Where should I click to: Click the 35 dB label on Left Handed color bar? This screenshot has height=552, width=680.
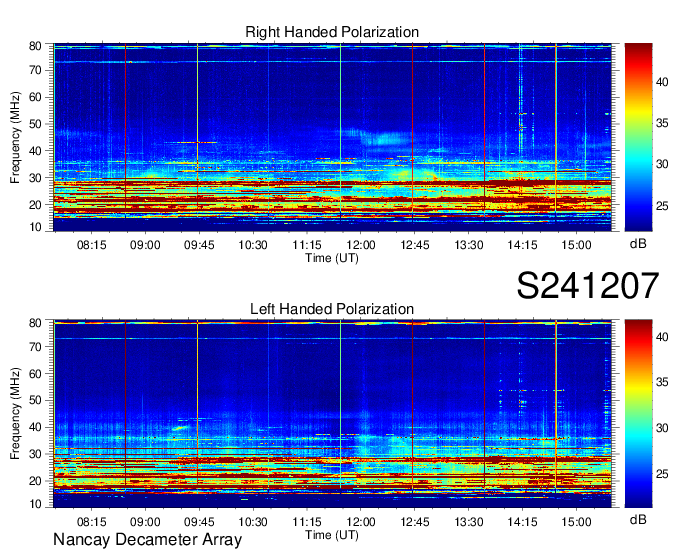tap(662, 382)
